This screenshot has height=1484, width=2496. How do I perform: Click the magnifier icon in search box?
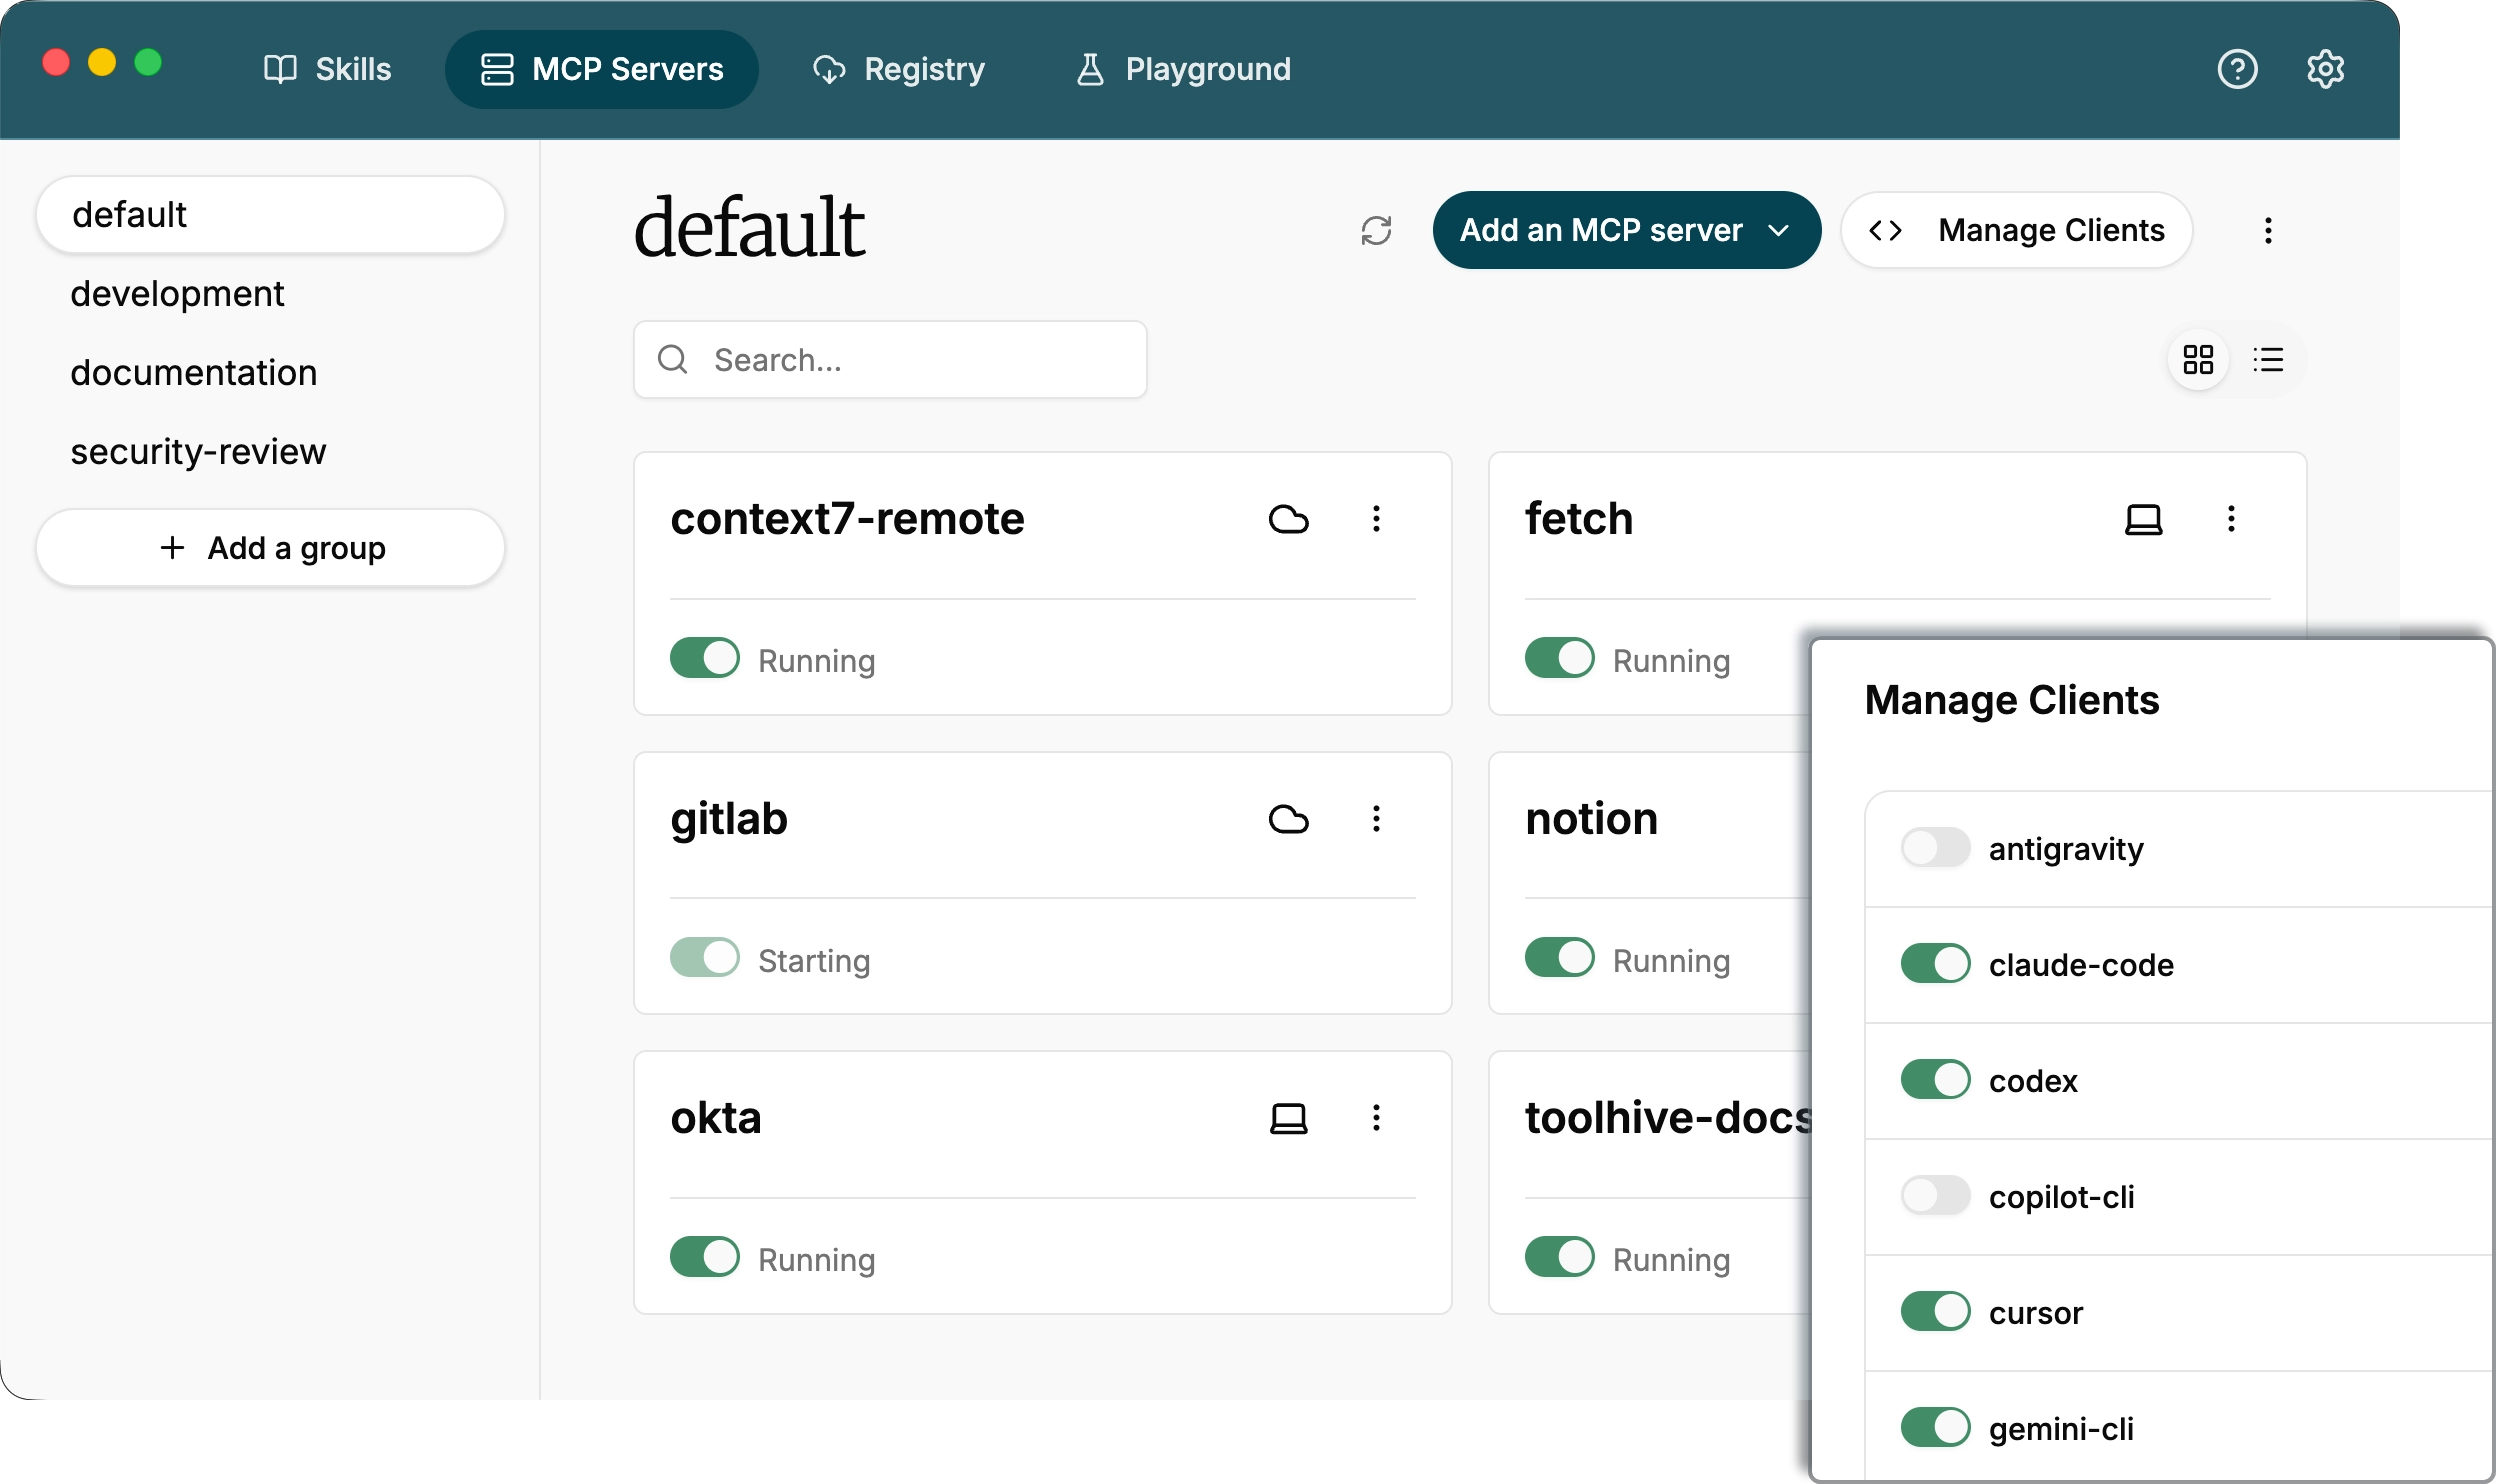point(672,359)
